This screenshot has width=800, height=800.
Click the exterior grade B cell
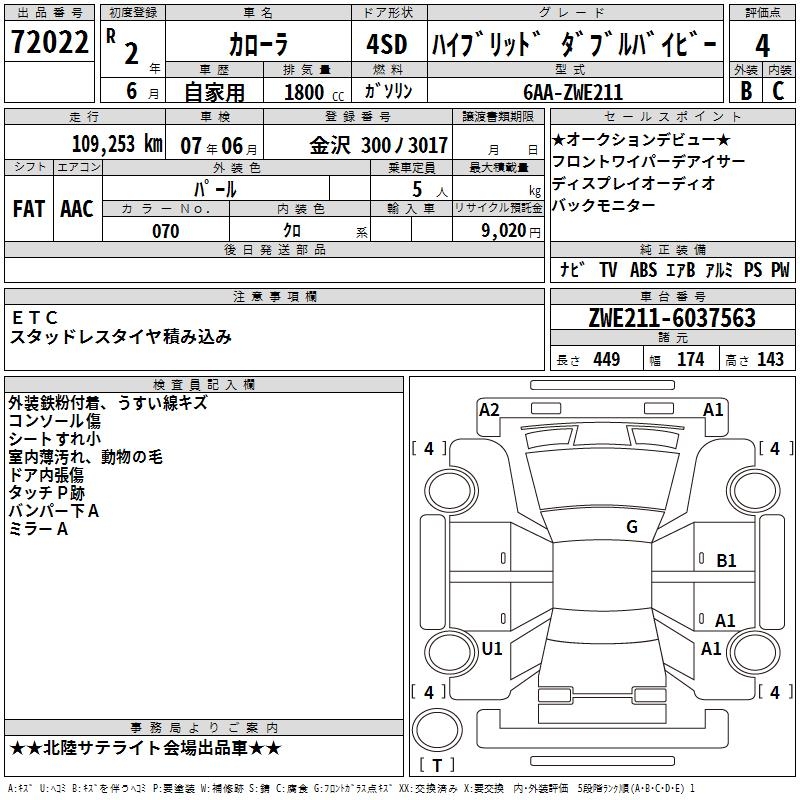pyautogui.click(x=745, y=90)
